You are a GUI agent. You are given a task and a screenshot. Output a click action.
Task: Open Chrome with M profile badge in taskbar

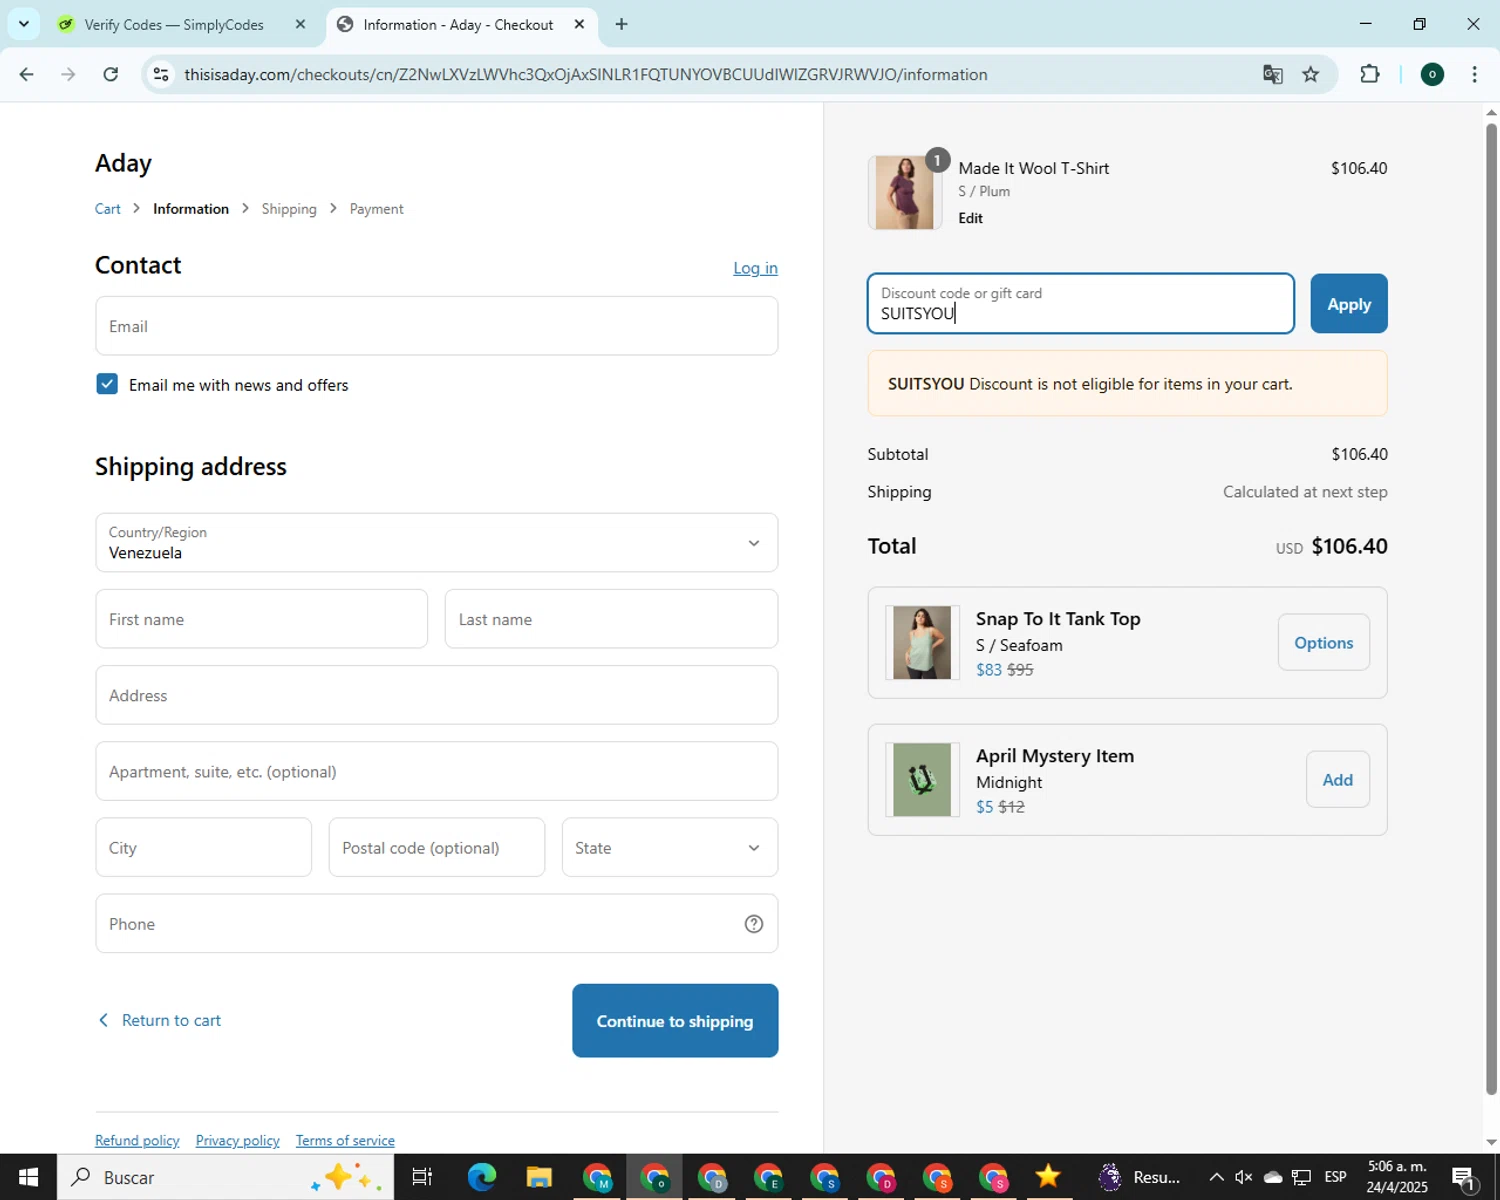[x=597, y=1177]
